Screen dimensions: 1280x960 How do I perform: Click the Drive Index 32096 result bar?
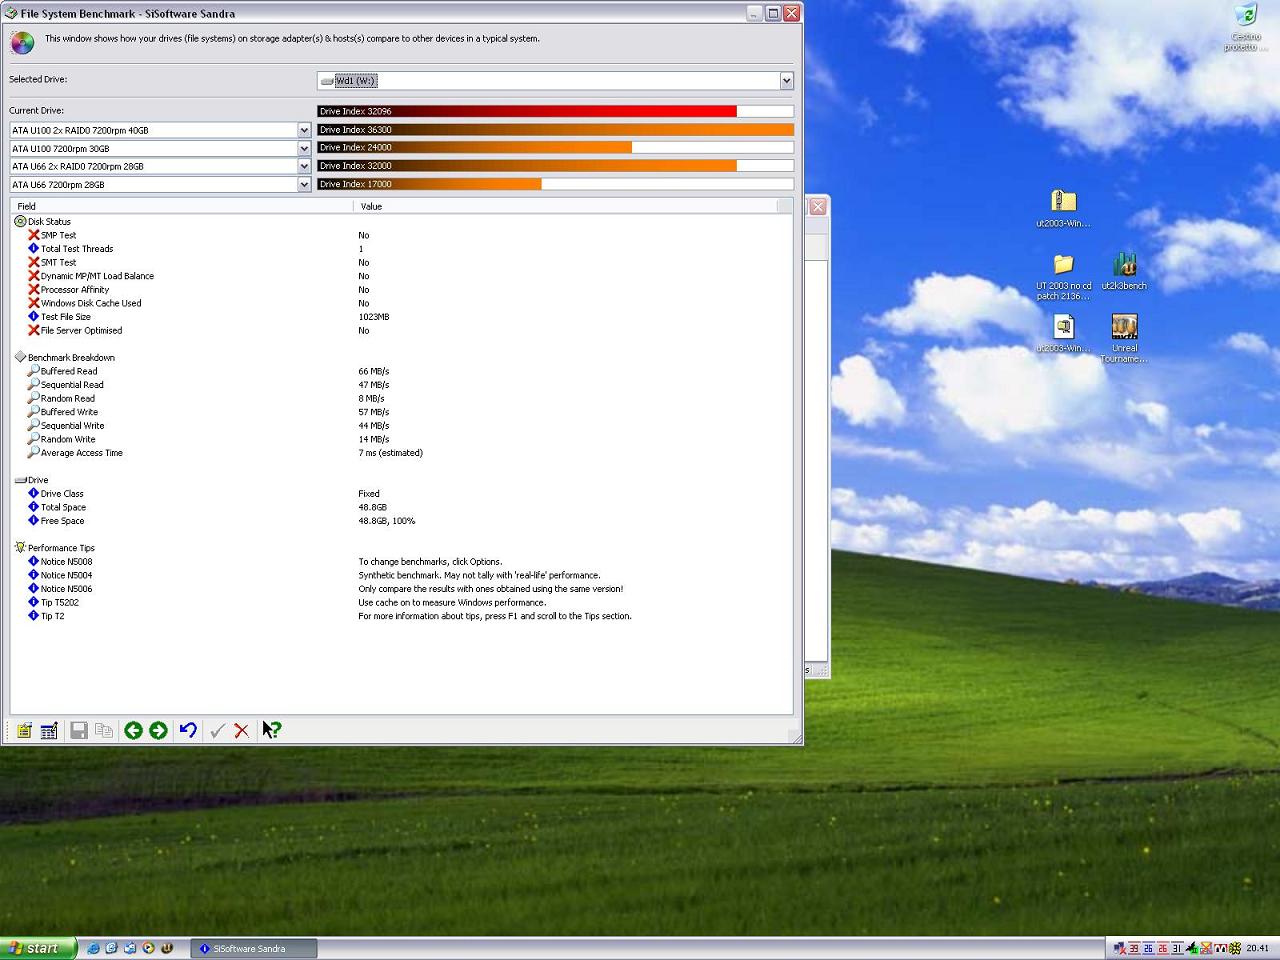[x=555, y=111]
